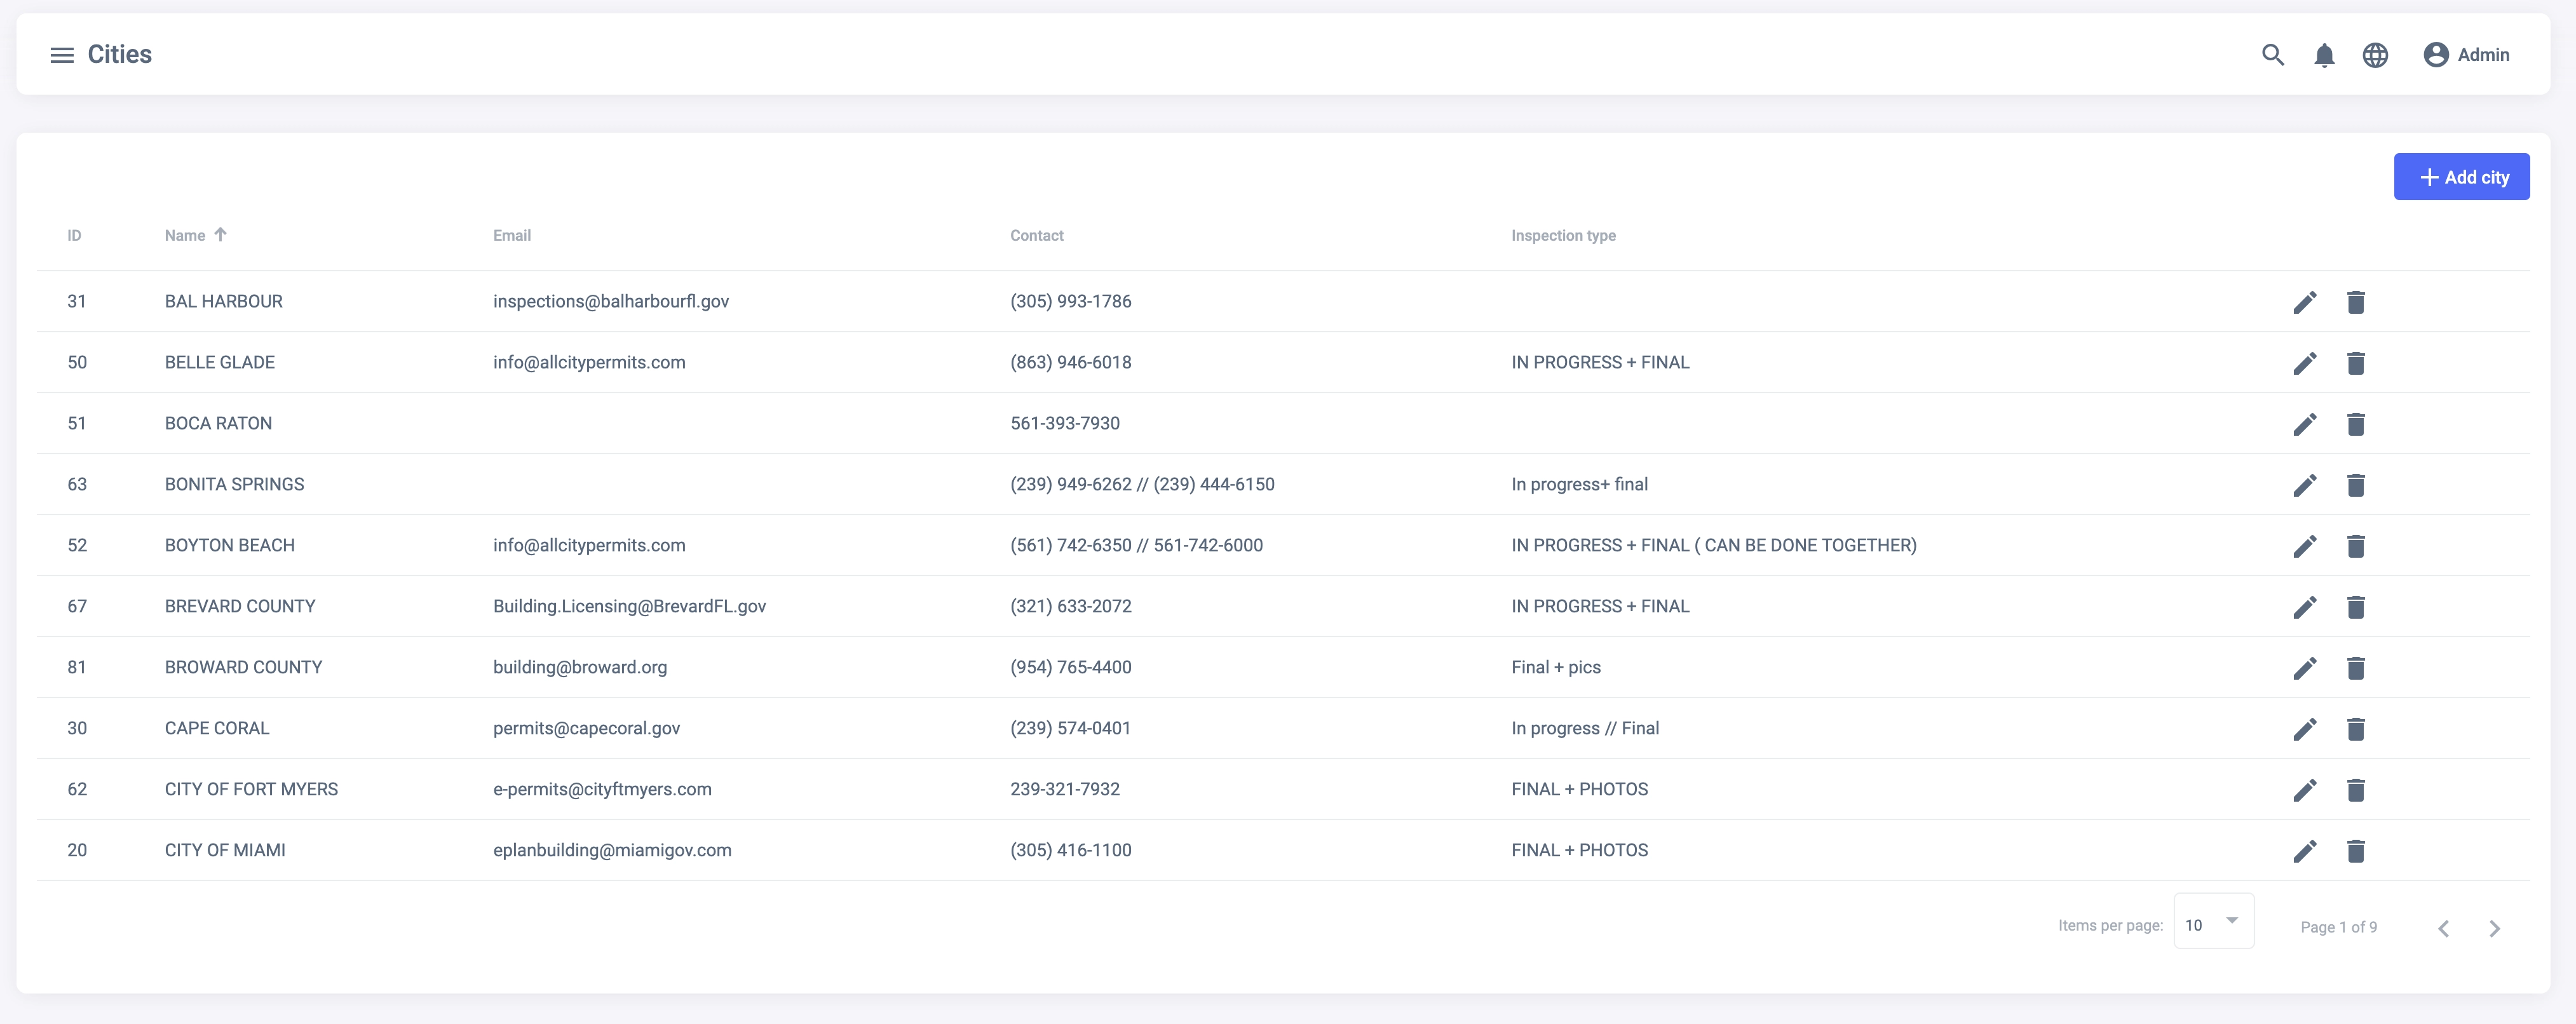Edit the BAL HARBOUR city row

click(2304, 302)
